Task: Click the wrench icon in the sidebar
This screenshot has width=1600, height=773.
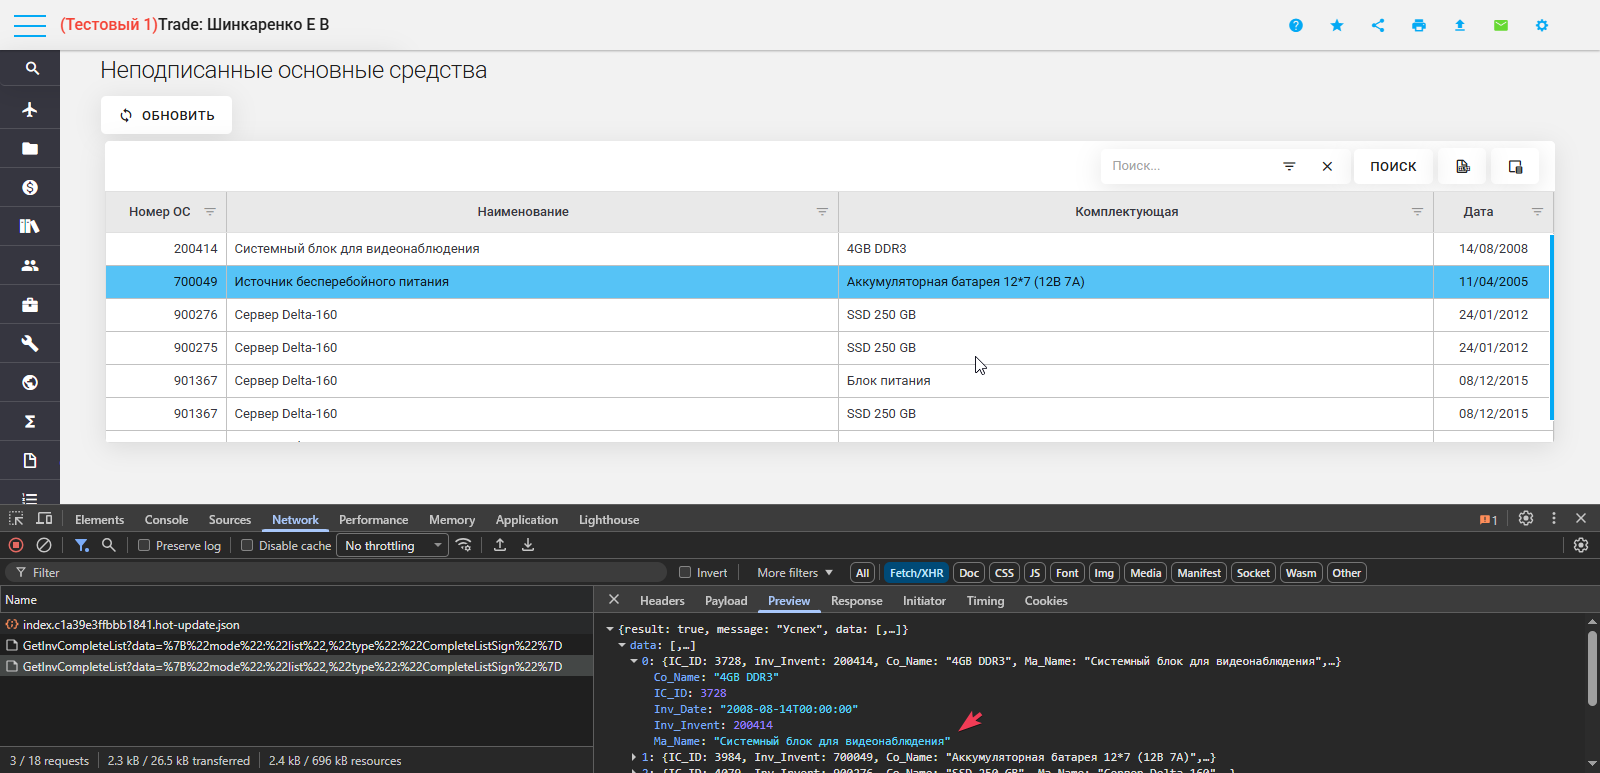Action: (x=30, y=343)
